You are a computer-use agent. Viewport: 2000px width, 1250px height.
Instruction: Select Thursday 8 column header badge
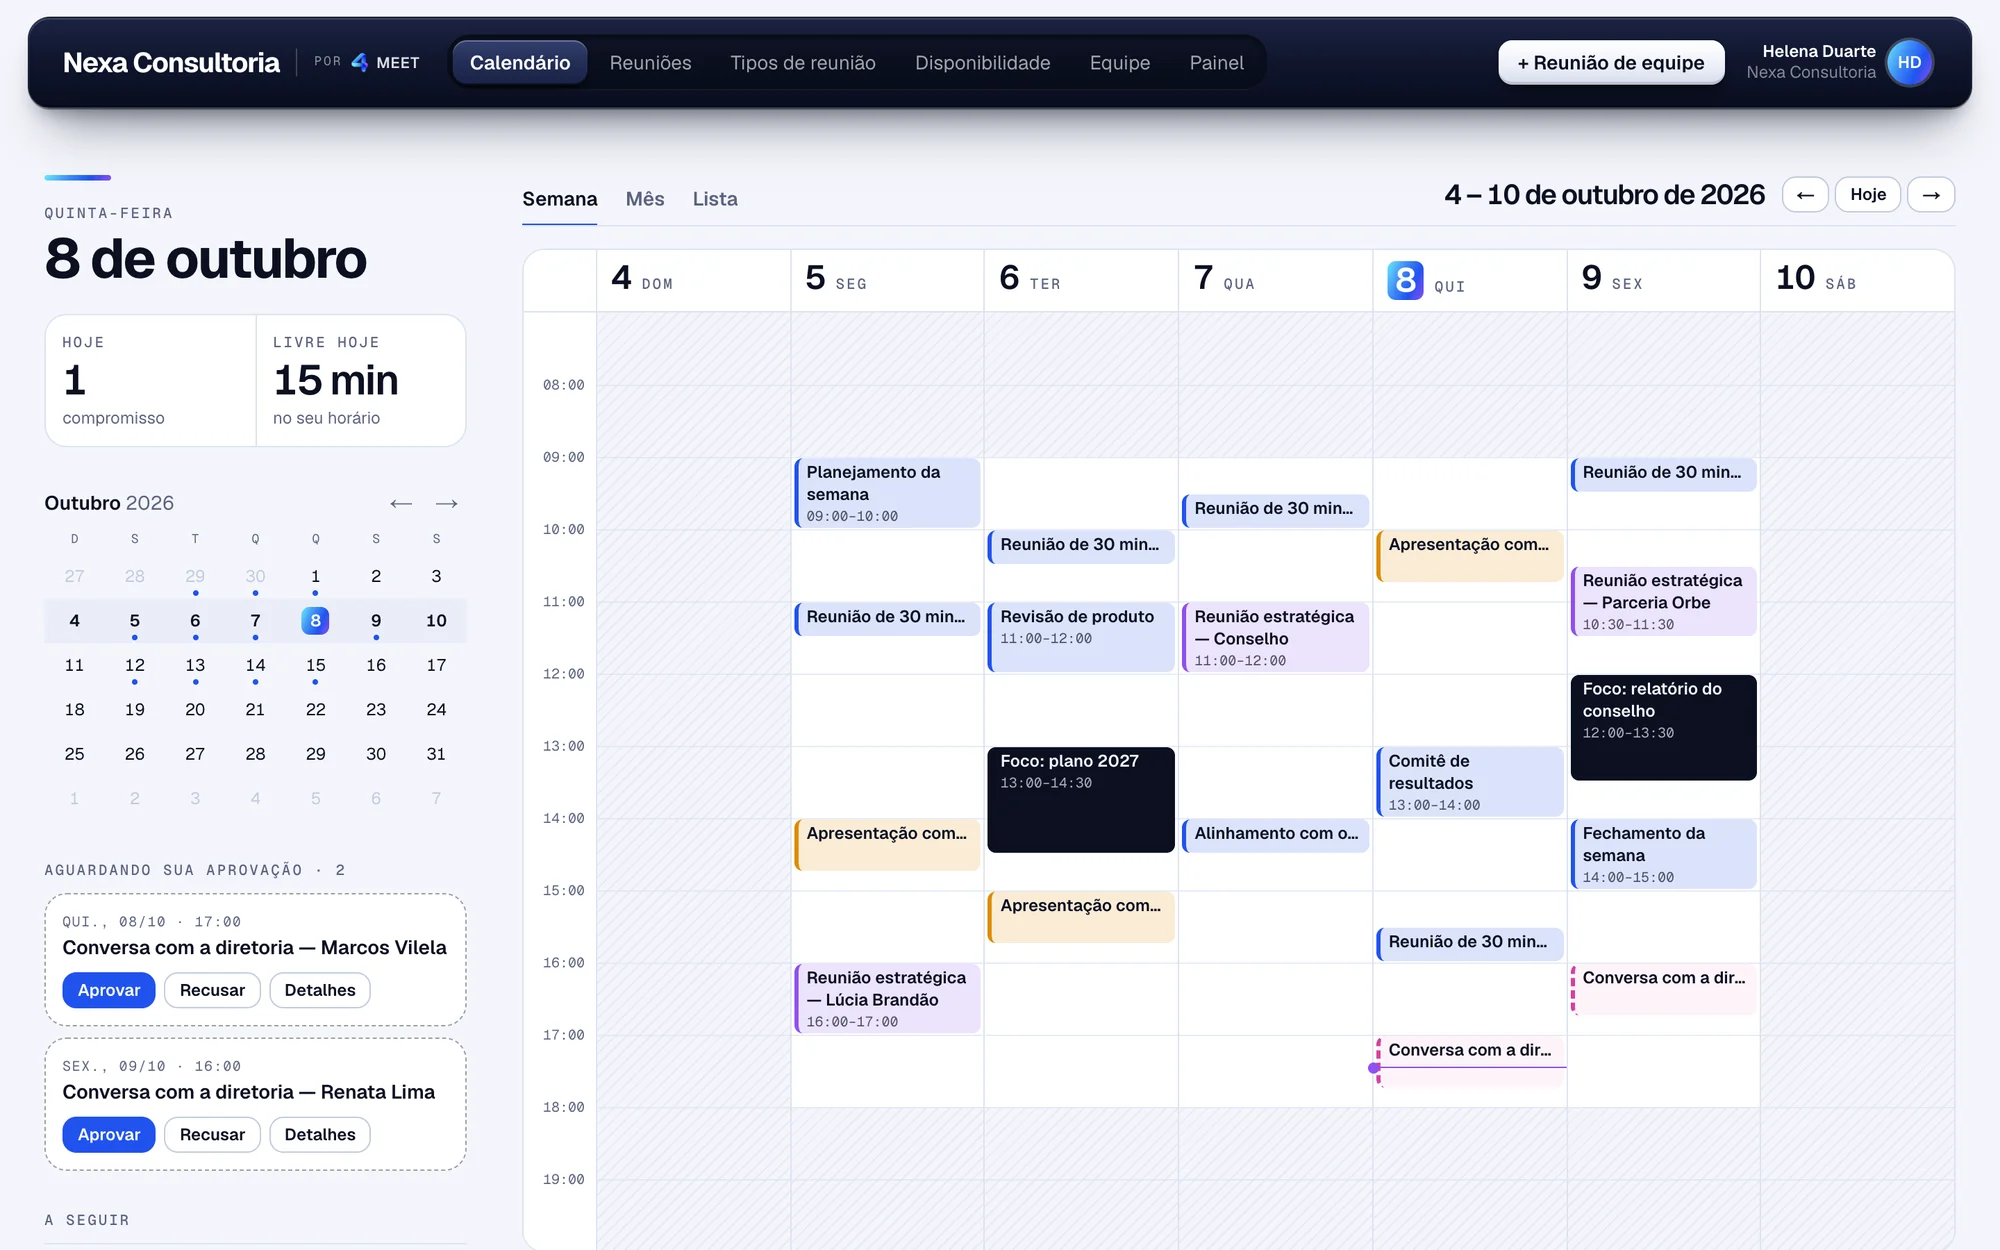(1405, 280)
